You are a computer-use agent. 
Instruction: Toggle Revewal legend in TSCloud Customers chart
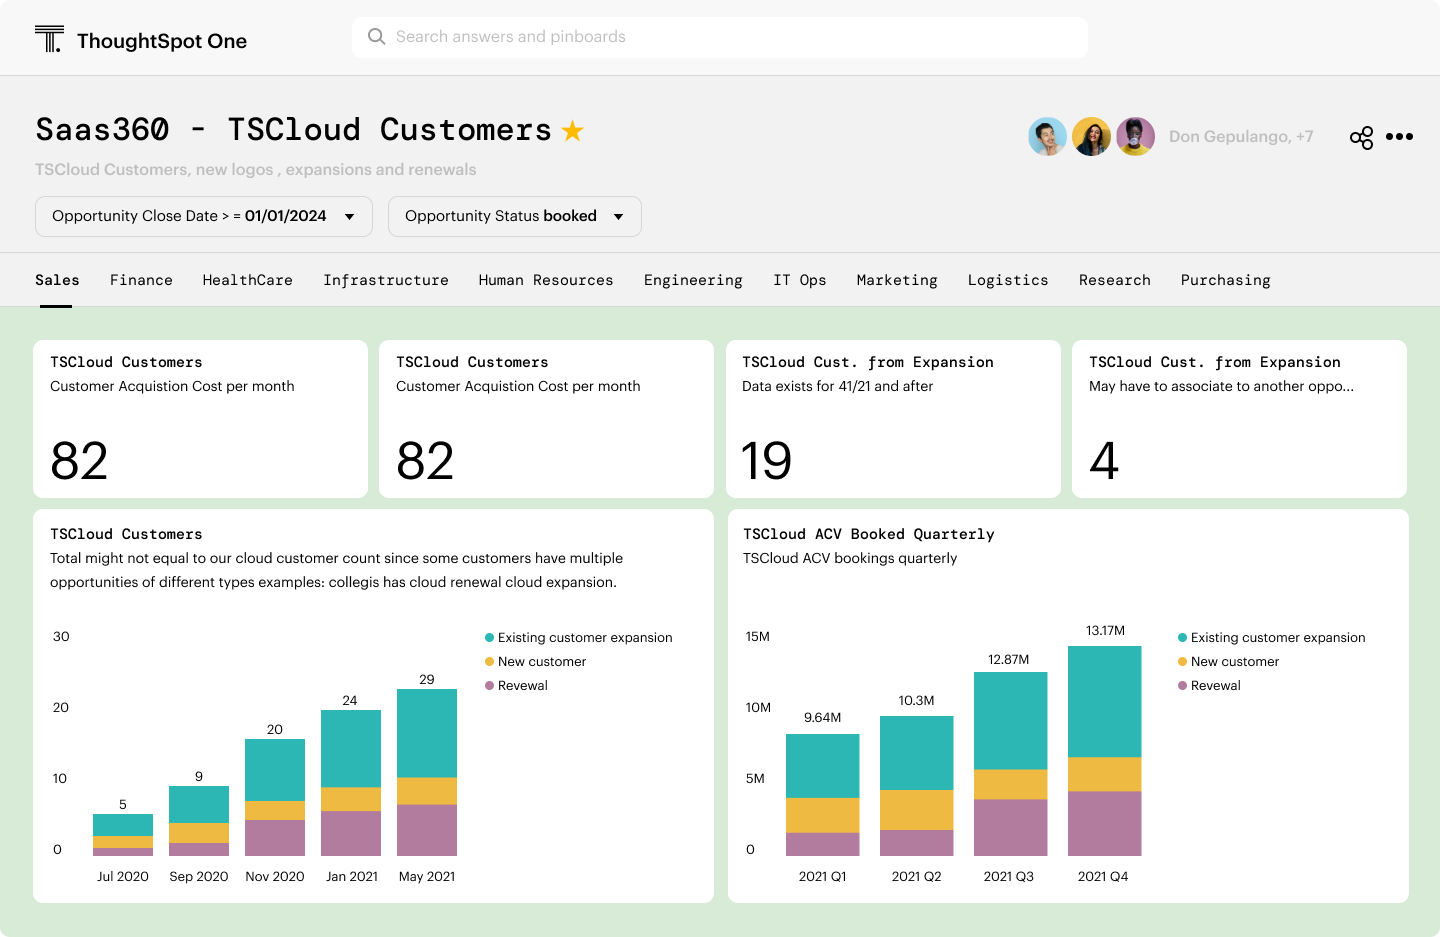[x=516, y=686]
